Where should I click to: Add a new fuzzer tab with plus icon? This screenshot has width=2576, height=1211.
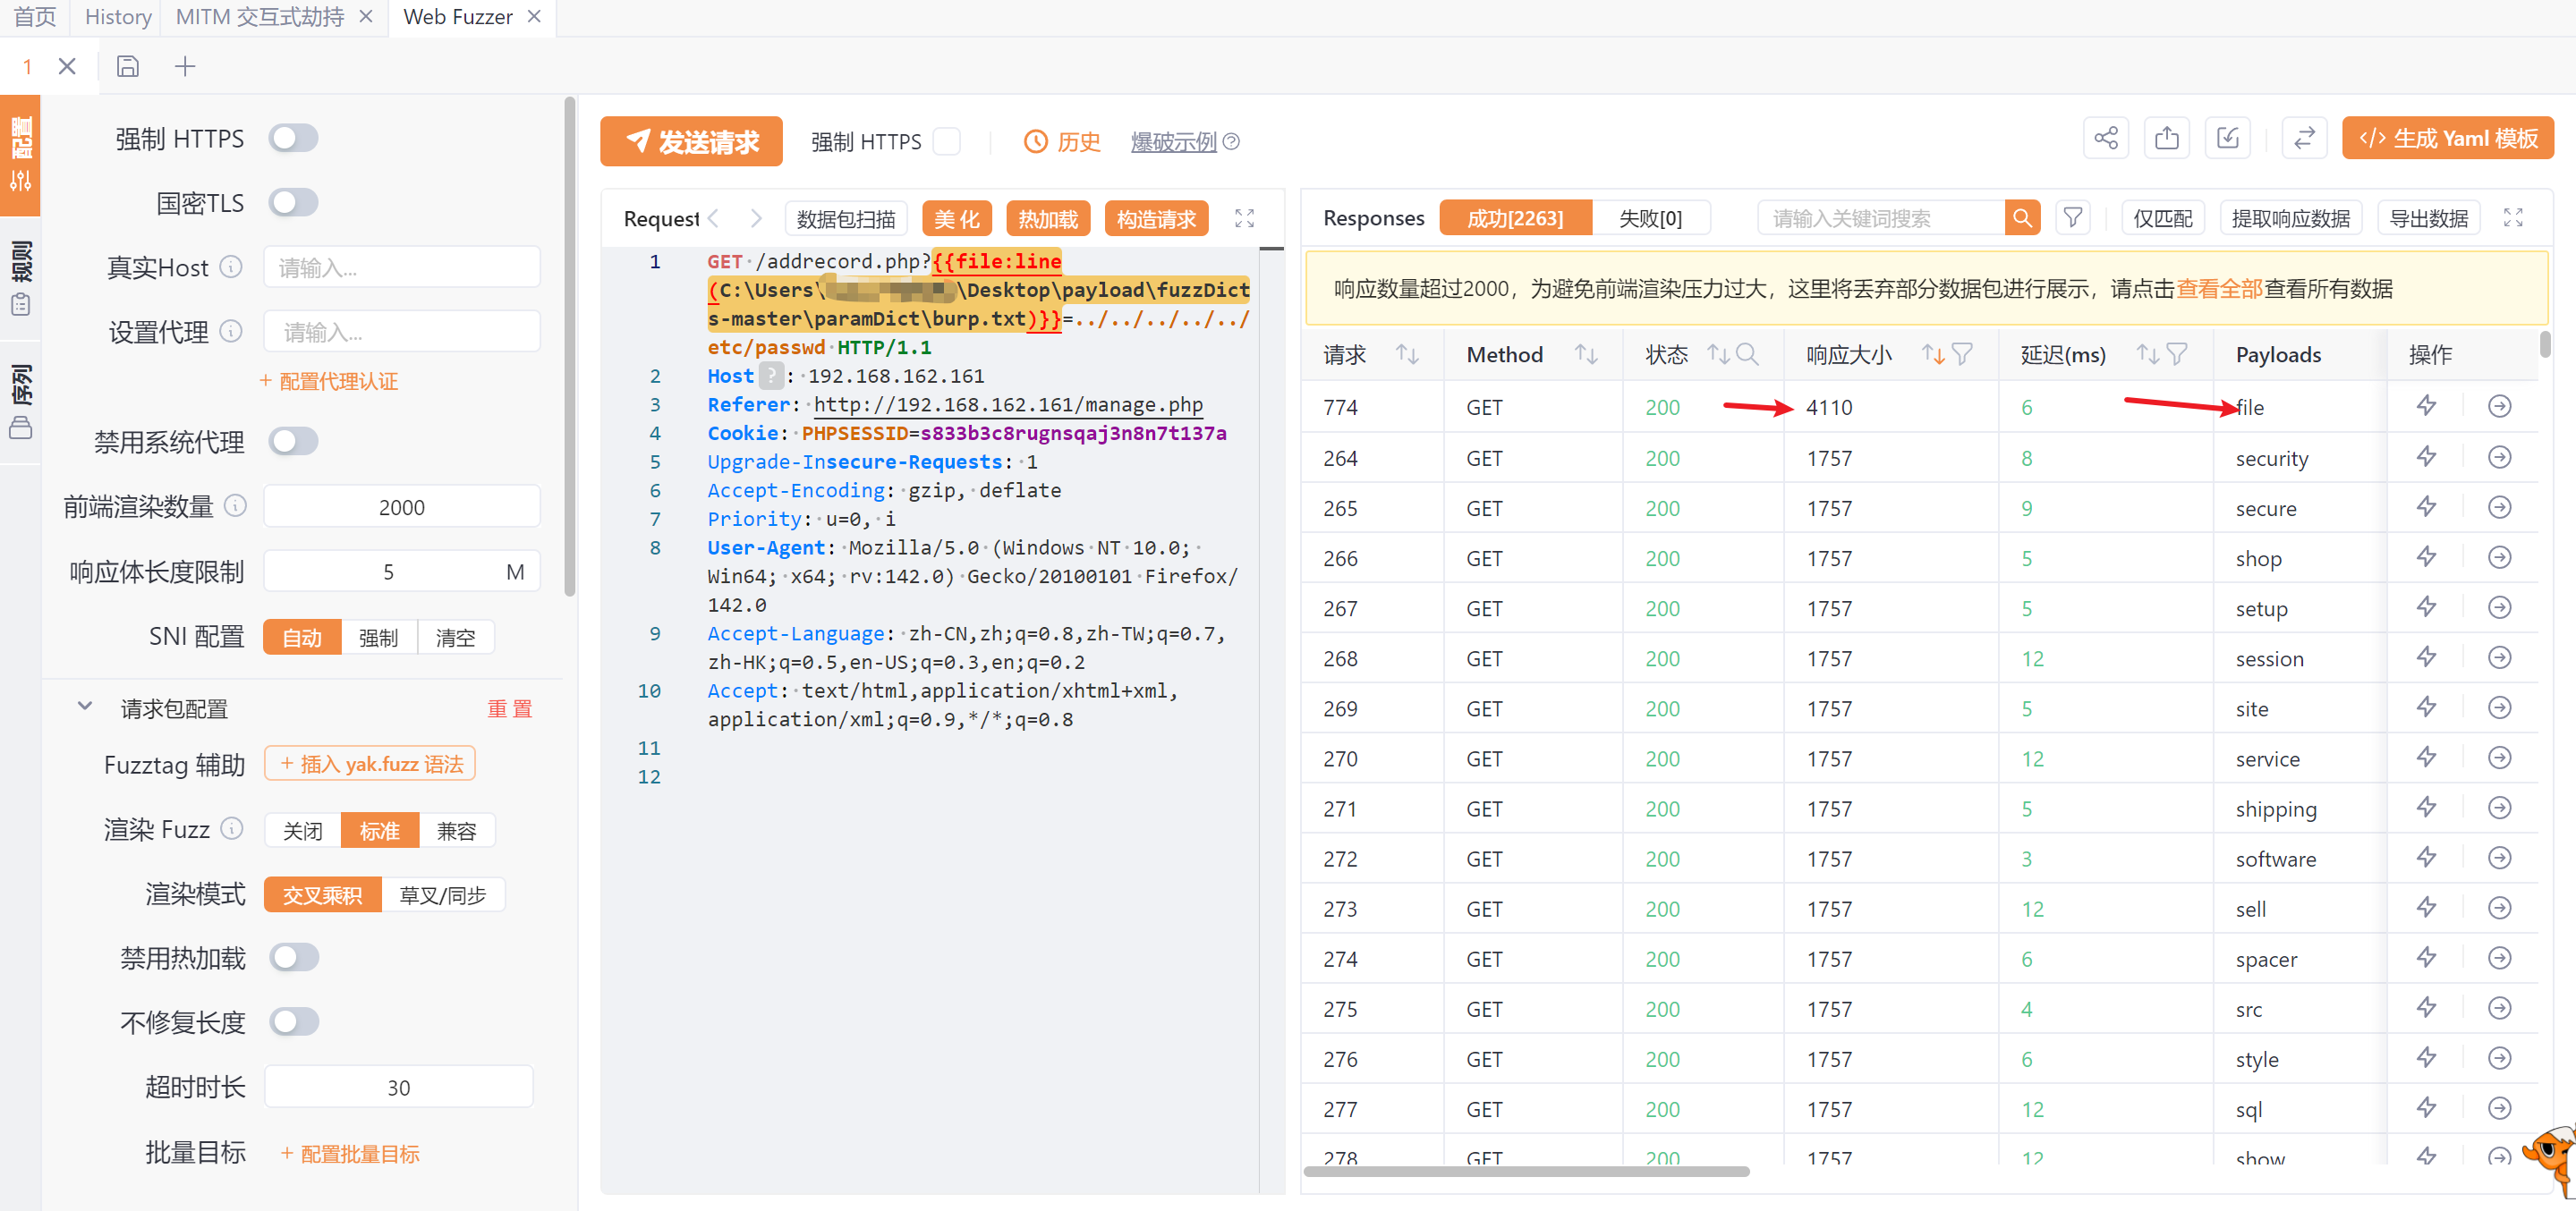[185, 66]
